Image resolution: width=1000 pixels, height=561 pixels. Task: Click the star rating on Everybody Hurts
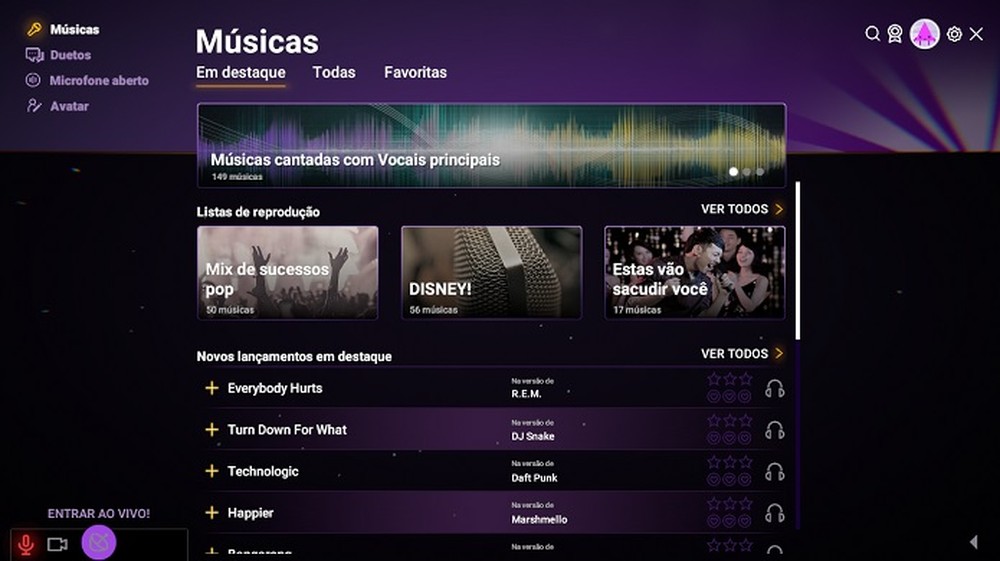(x=730, y=379)
